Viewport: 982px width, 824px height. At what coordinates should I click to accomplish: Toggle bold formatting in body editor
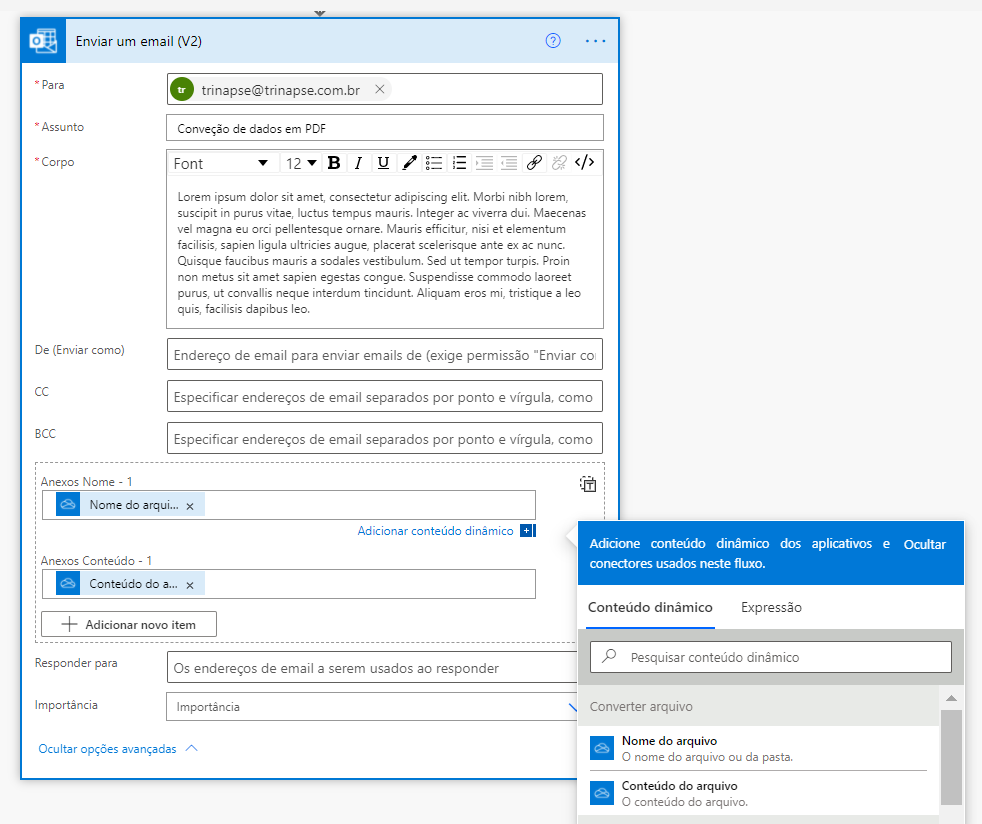[x=334, y=163]
